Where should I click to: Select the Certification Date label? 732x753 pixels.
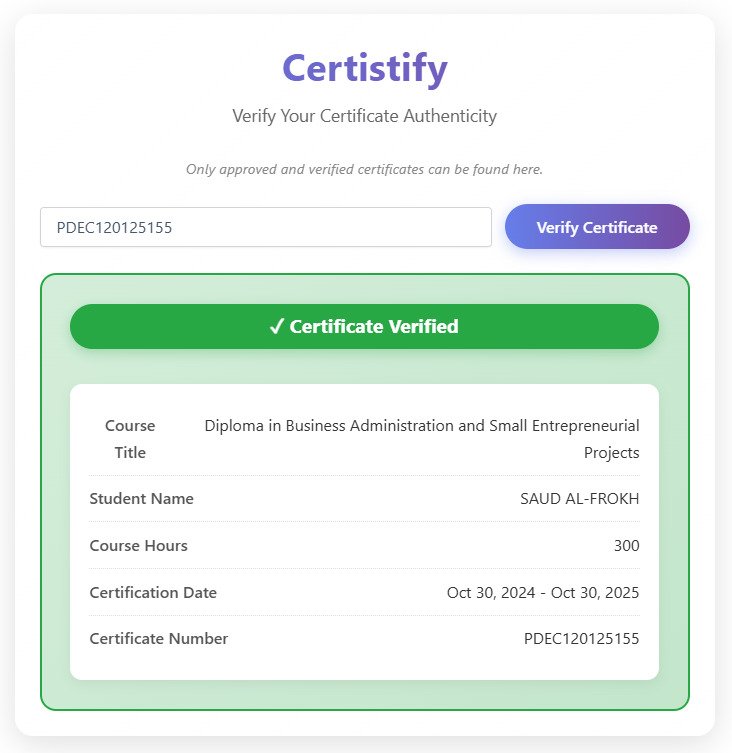(153, 593)
